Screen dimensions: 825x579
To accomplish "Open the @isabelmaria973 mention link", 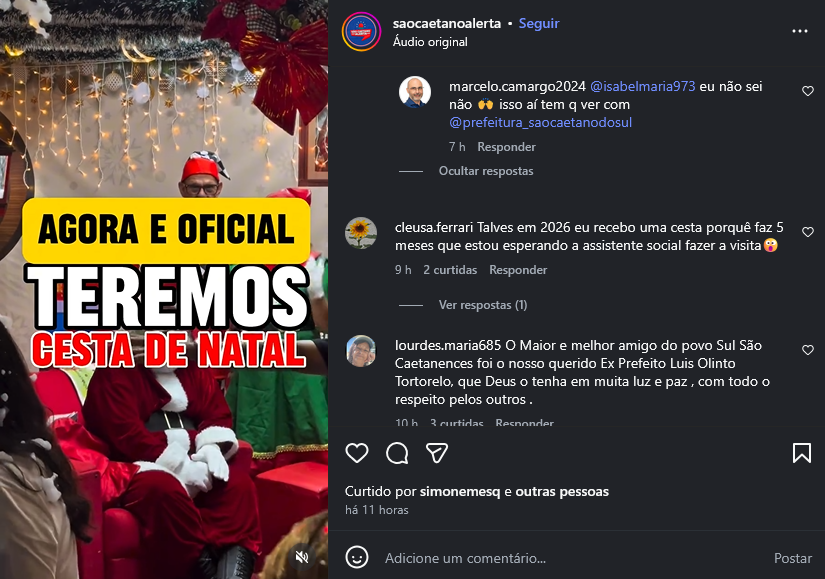I will point(642,86).
